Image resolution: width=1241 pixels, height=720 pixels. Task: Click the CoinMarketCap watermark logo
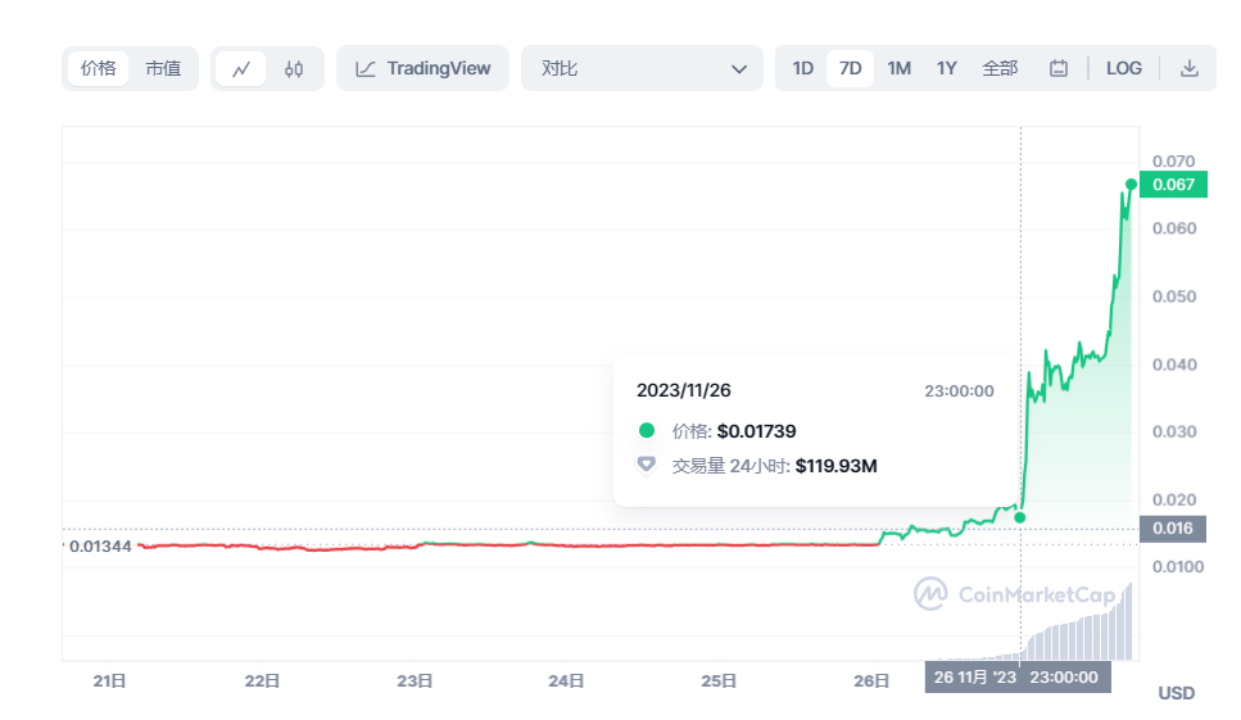[x=930, y=595]
